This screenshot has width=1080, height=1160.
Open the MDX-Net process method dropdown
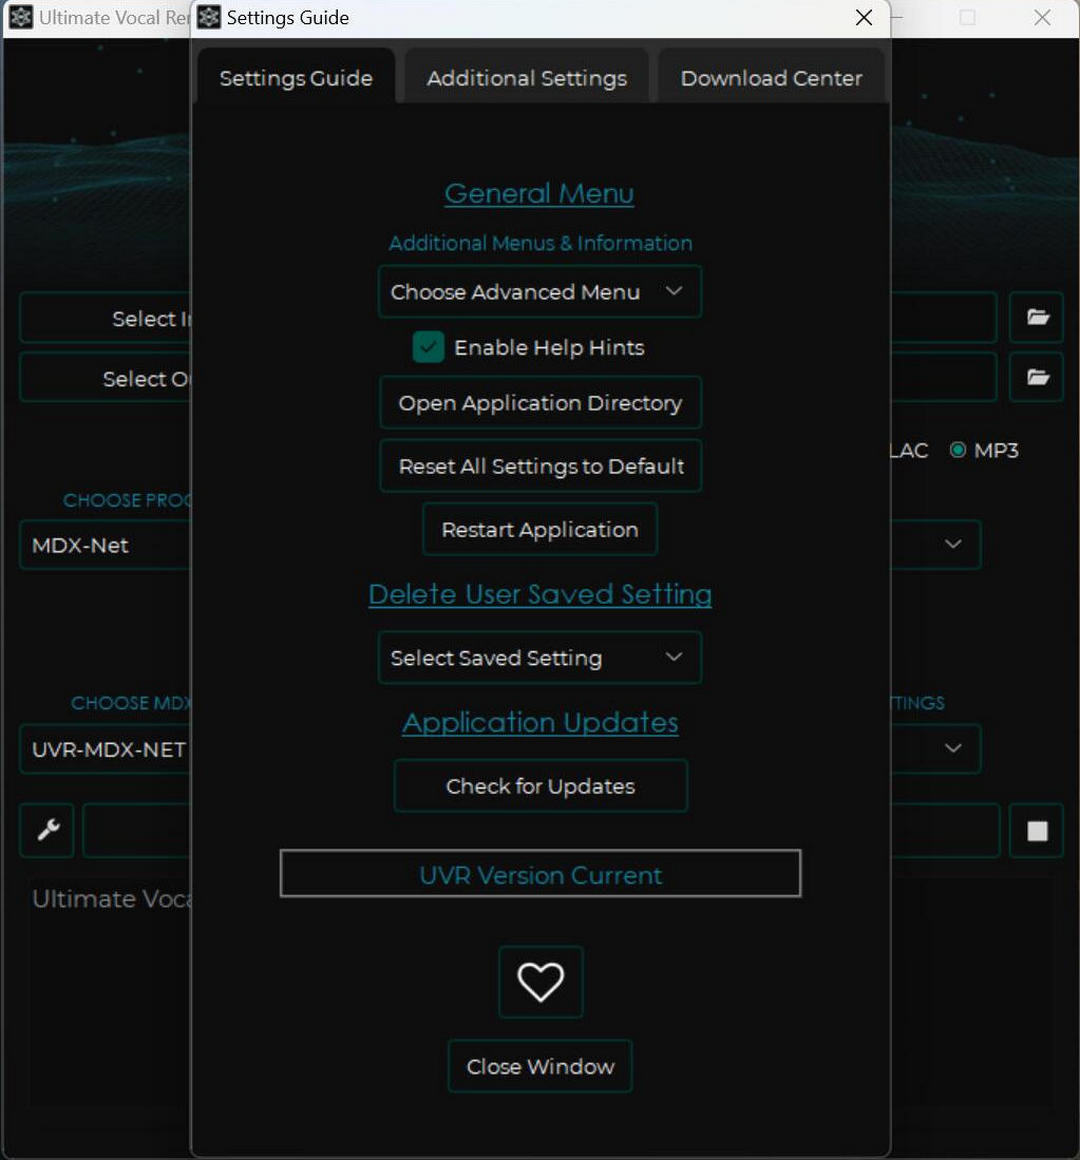pos(104,545)
